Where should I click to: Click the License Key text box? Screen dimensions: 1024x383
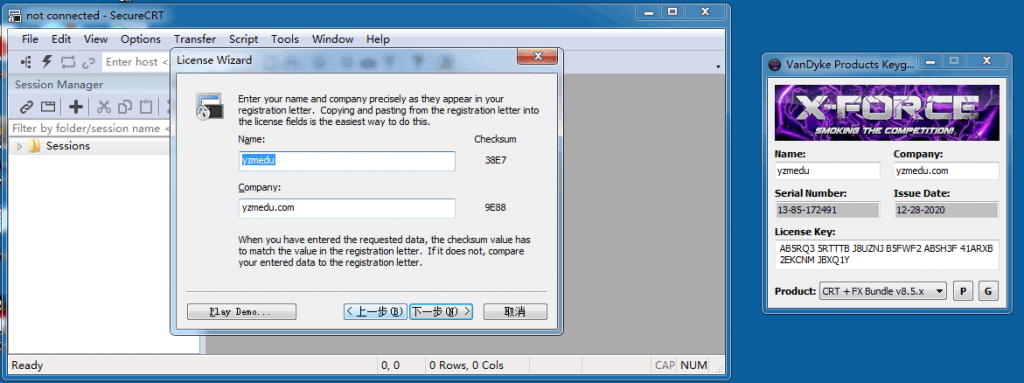[x=887, y=254]
